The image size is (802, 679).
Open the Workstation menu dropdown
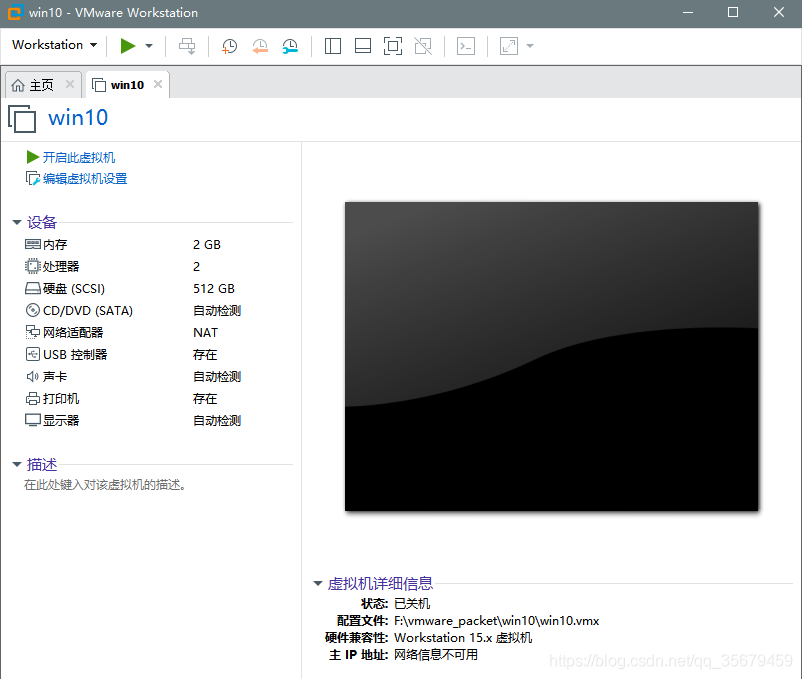point(54,45)
